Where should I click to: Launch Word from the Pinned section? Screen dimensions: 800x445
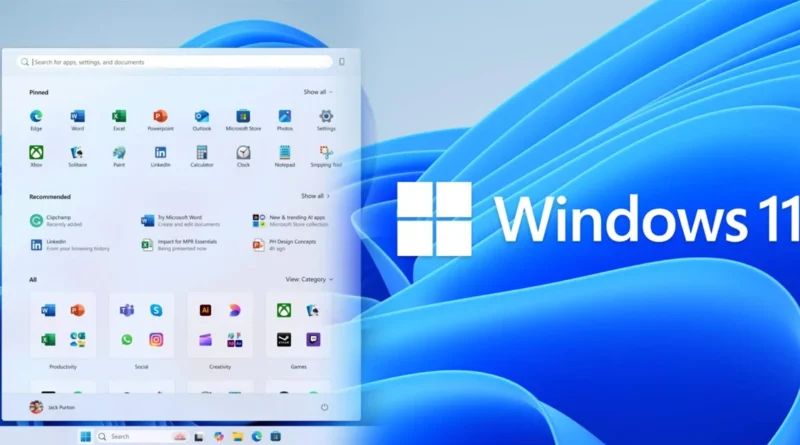pos(78,120)
